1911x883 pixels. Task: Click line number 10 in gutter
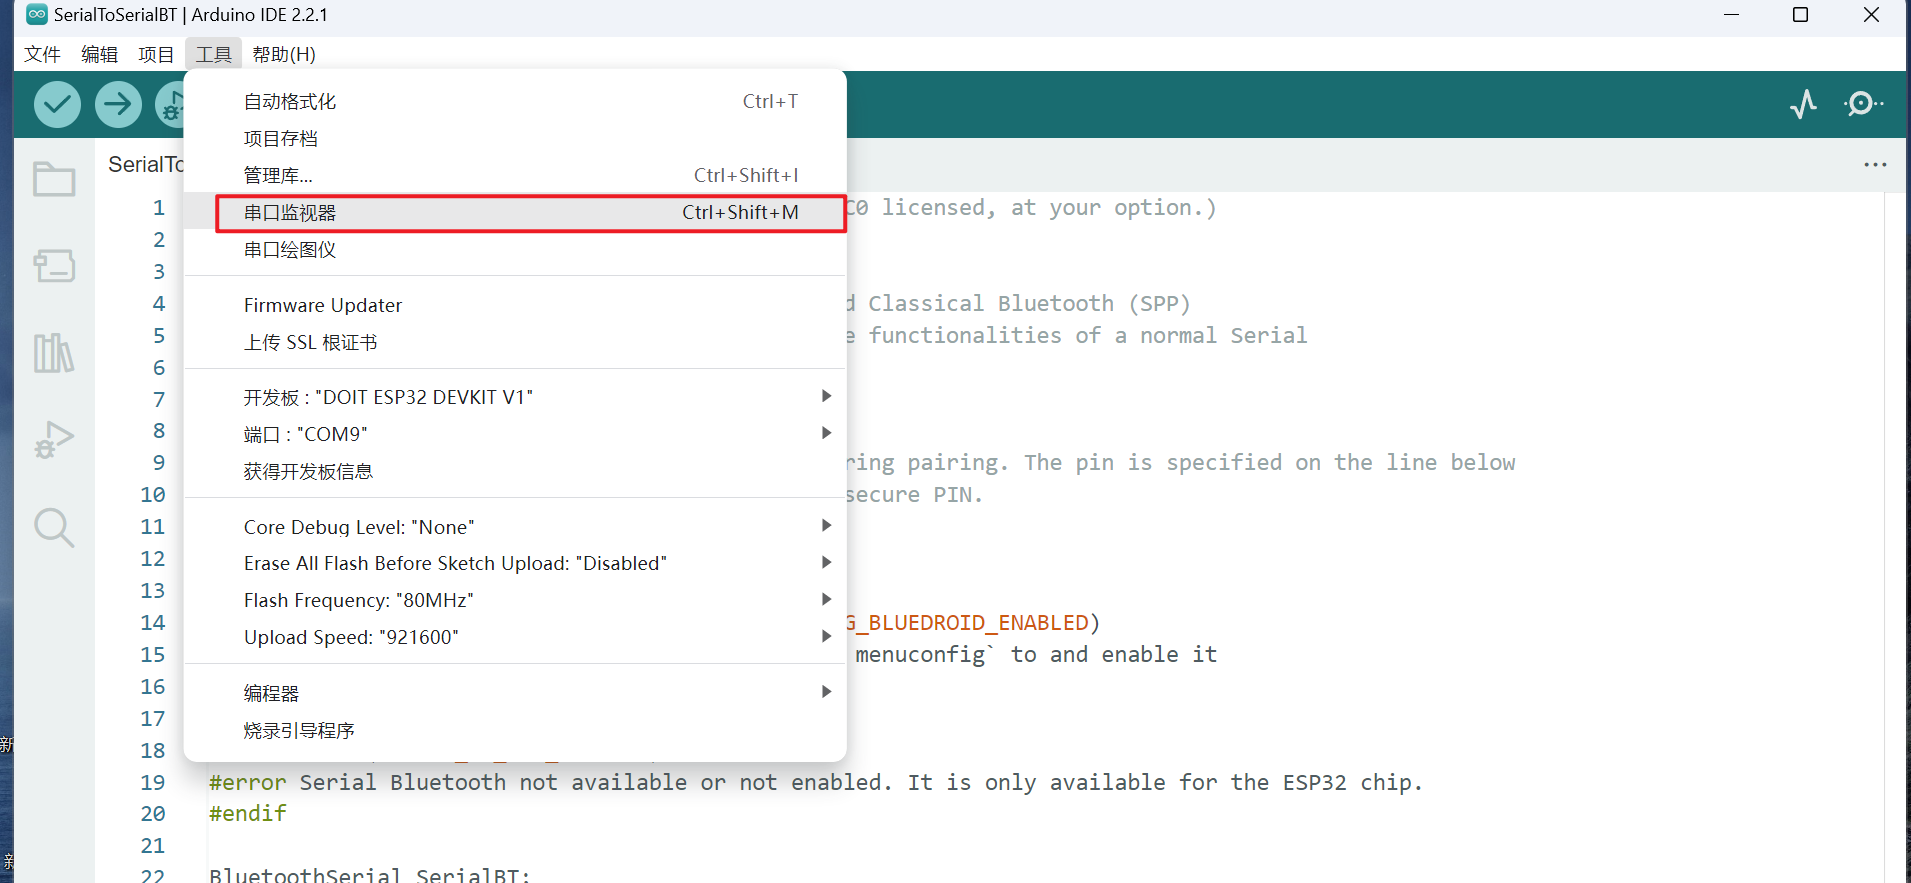pyautogui.click(x=153, y=494)
